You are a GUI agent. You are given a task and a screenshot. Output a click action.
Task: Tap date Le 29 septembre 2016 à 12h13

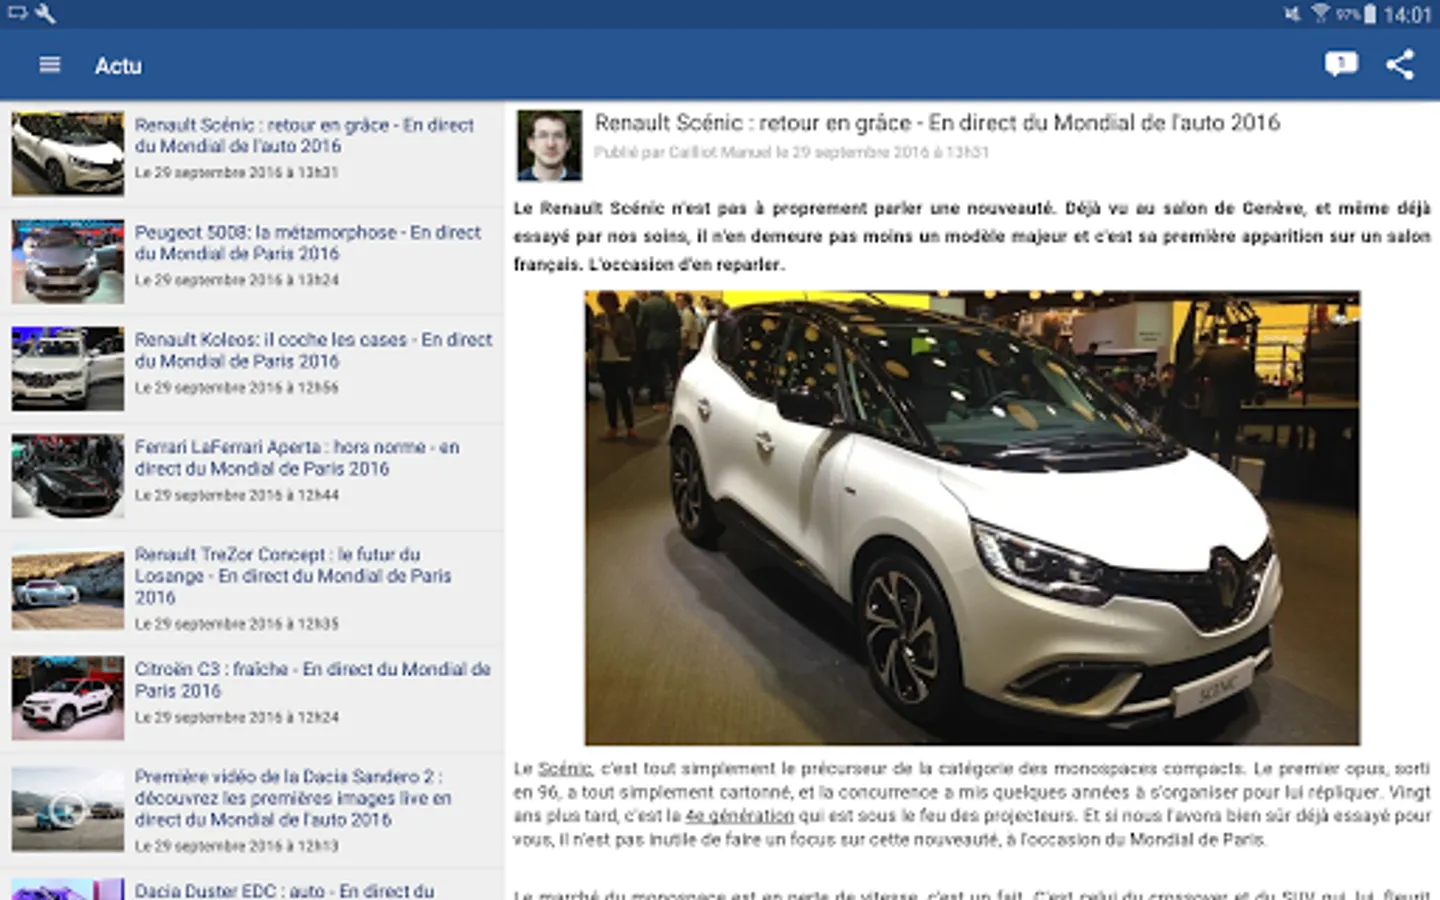coord(237,846)
